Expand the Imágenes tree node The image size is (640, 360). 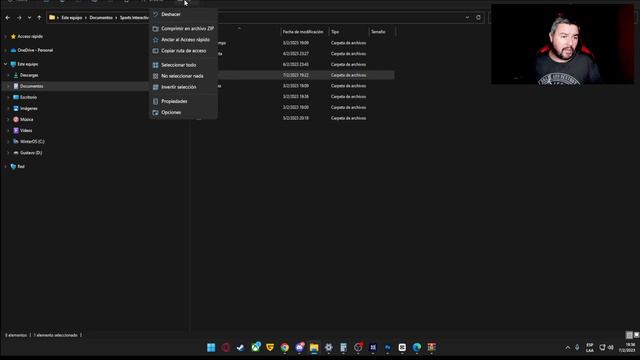pos(8,109)
